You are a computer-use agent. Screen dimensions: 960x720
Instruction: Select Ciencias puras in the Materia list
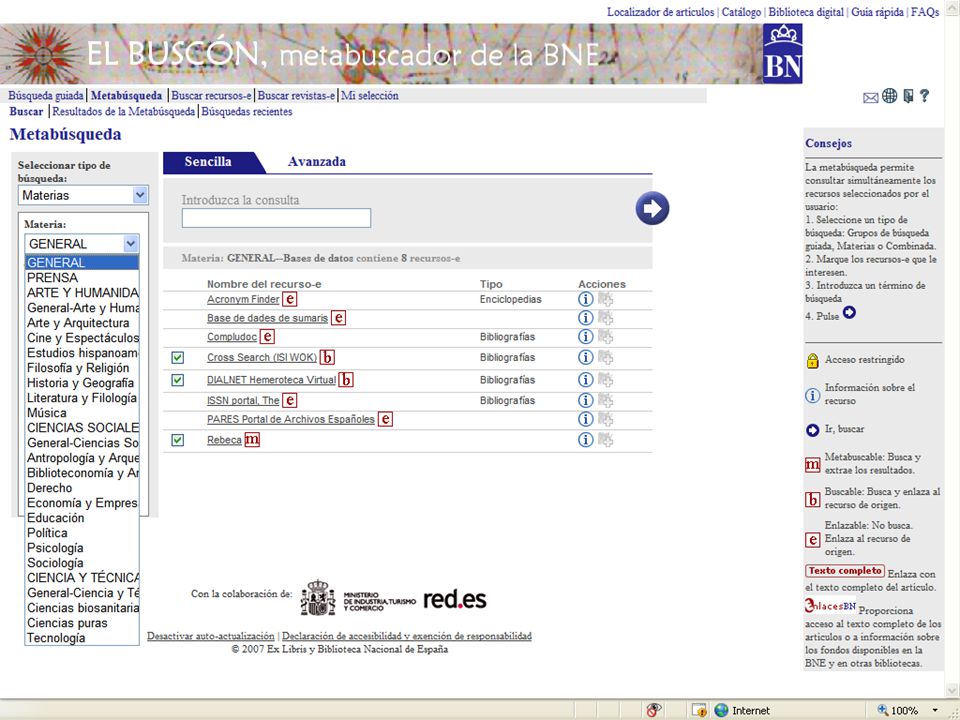82,623
